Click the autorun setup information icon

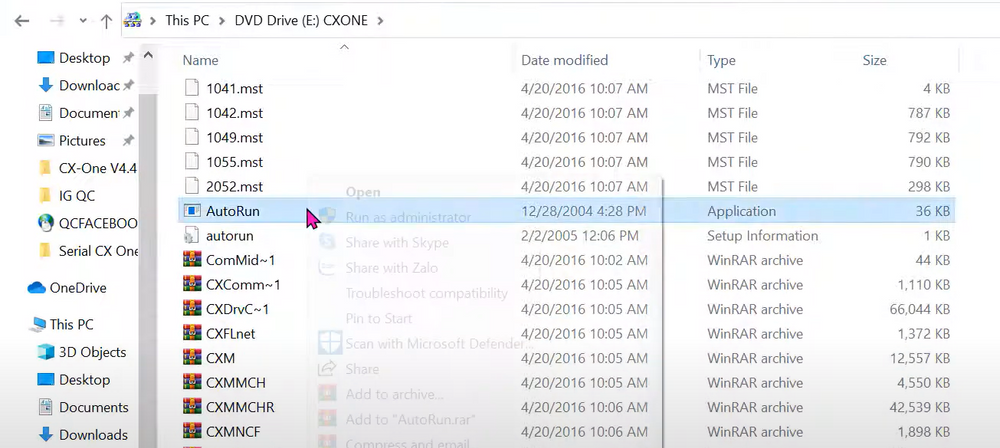[x=192, y=235]
